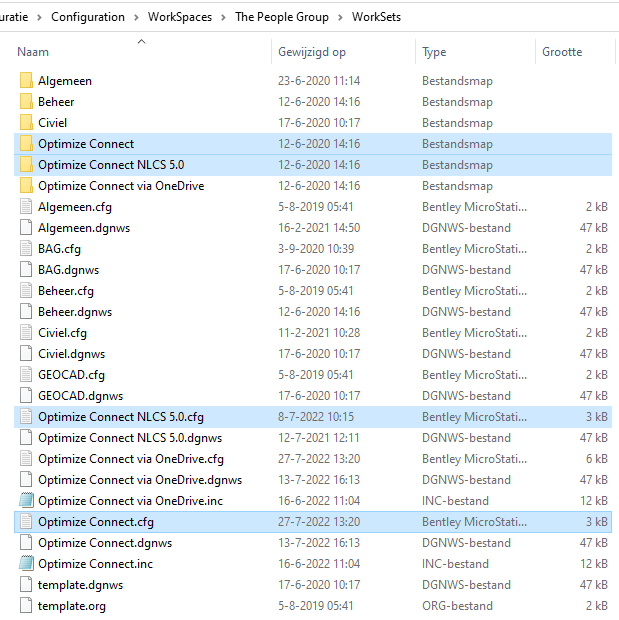619x620 pixels.
Task: Select the Optimize Connect.dgnws file name
Action: coord(105,543)
